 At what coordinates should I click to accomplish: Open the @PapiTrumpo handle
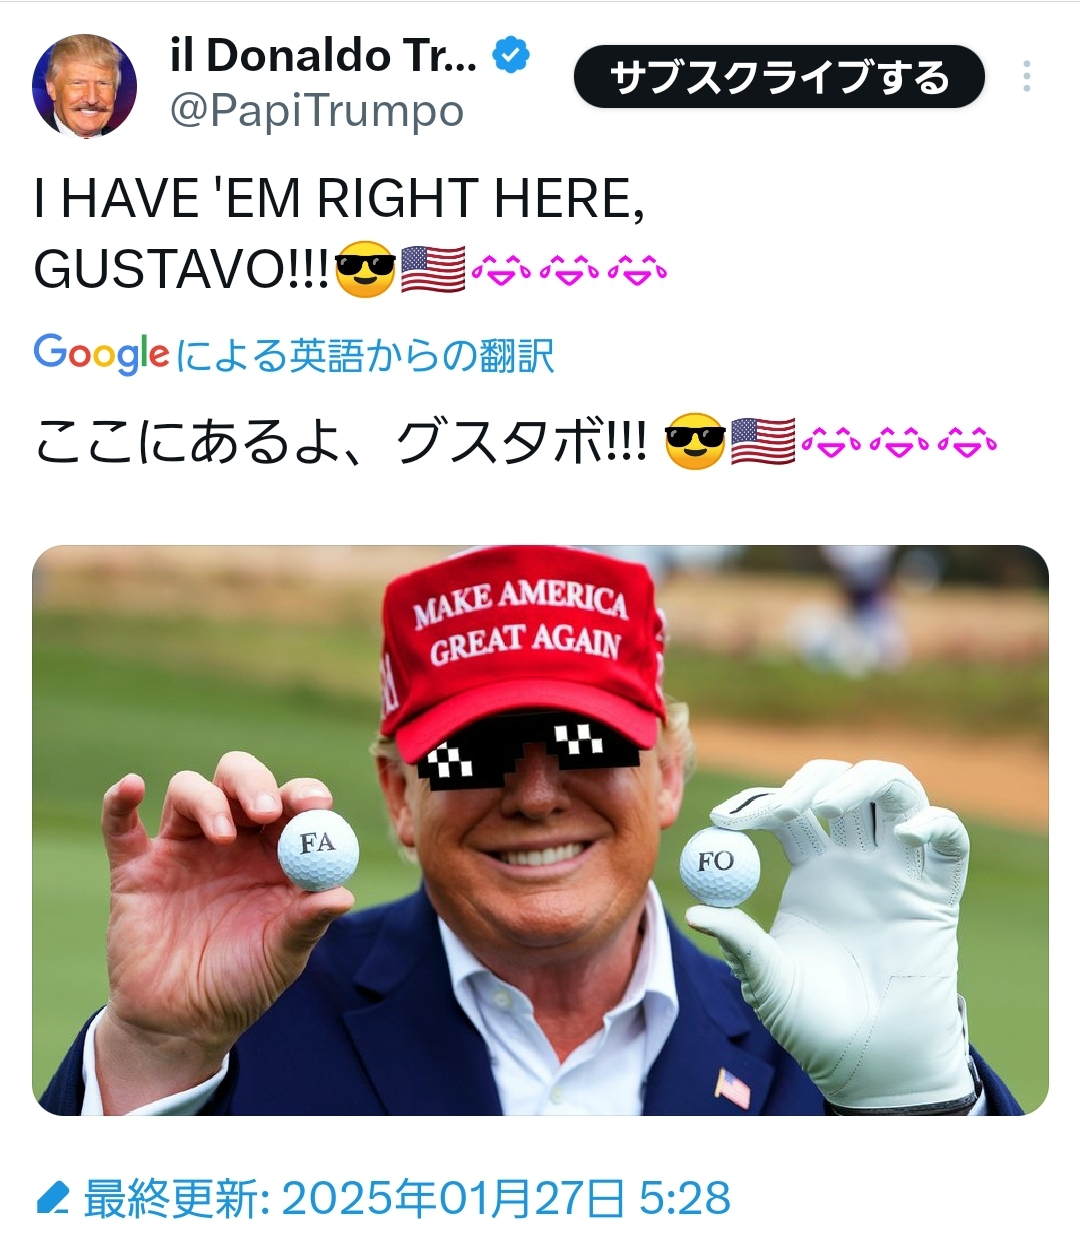click(x=316, y=111)
